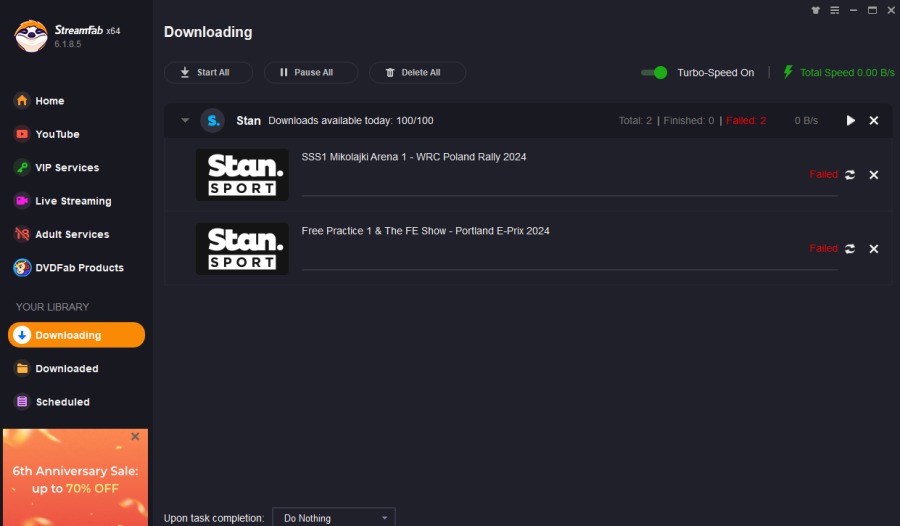Start the Stan group with play icon
The image size is (900, 526).
851,120
